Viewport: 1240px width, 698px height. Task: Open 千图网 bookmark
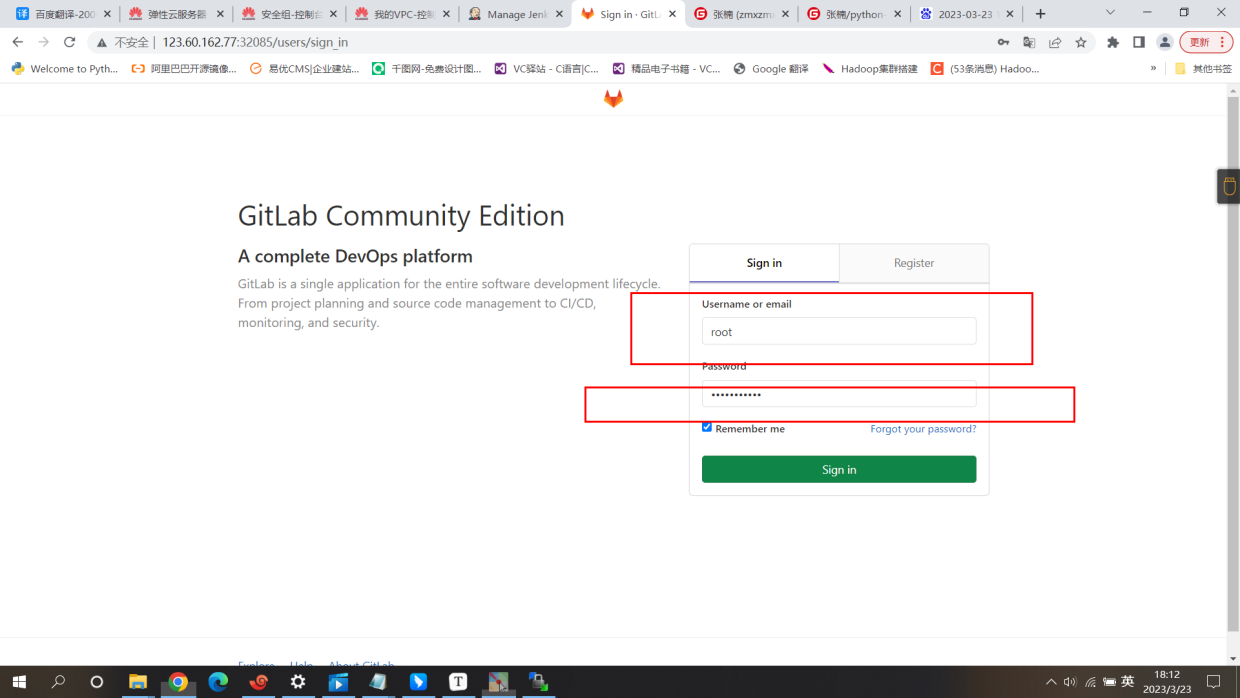pos(427,69)
